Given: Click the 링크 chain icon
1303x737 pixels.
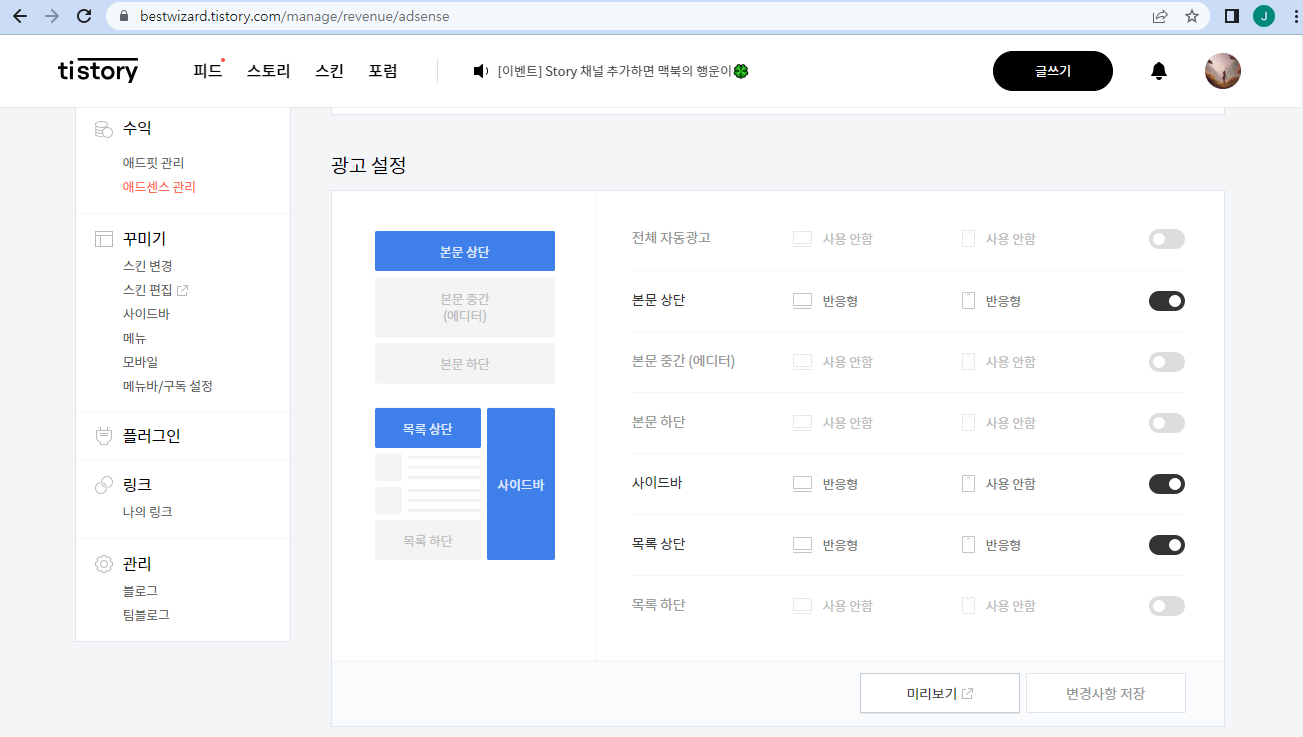Looking at the screenshot, I should [x=103, y=485].
